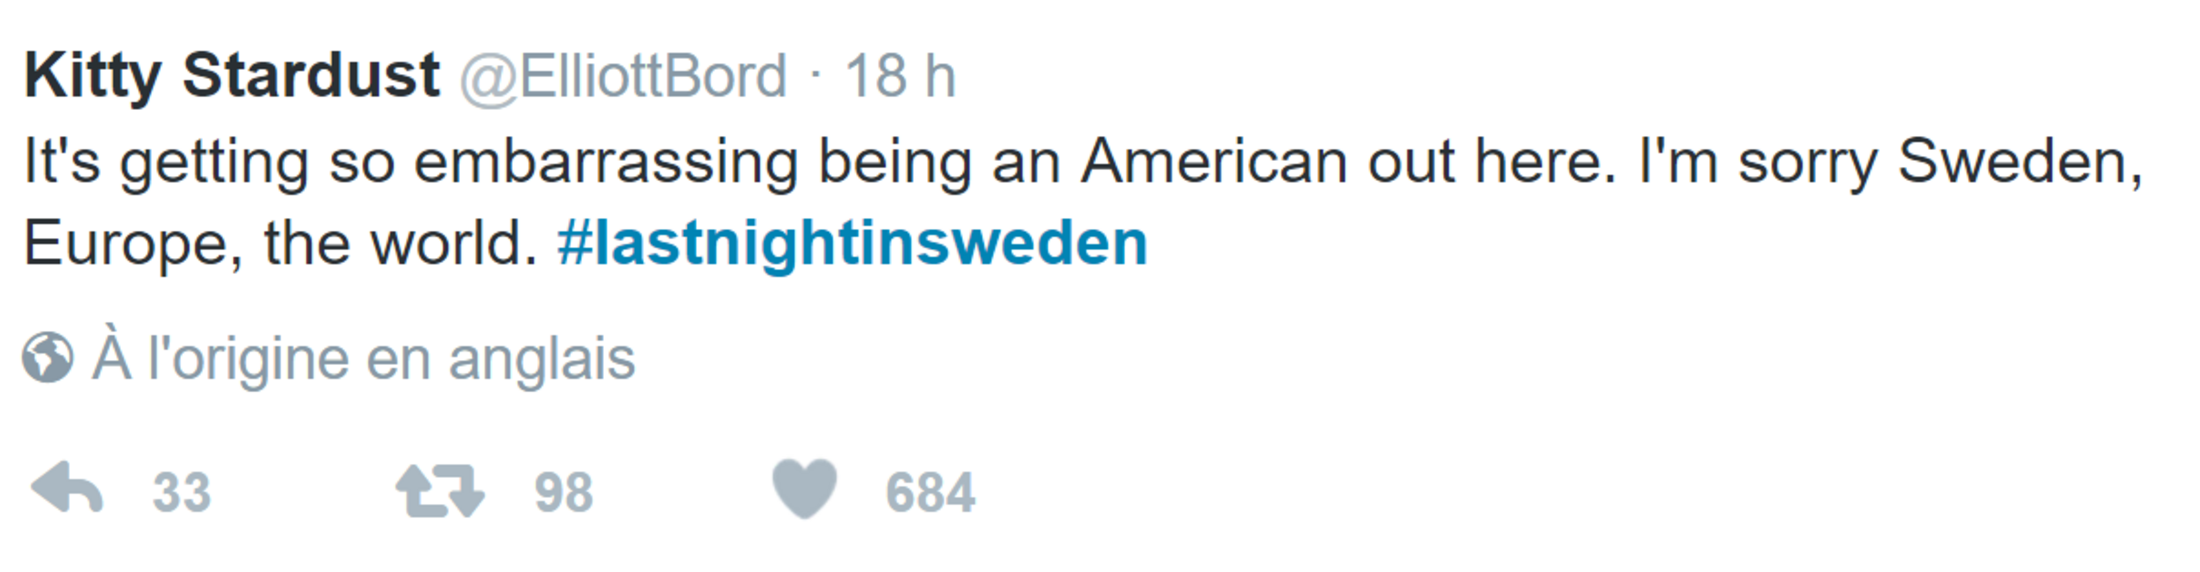Viewport: 2200px width, 572px height.
Task: Click the @ElliottBord handle
Action: (623, 76)
